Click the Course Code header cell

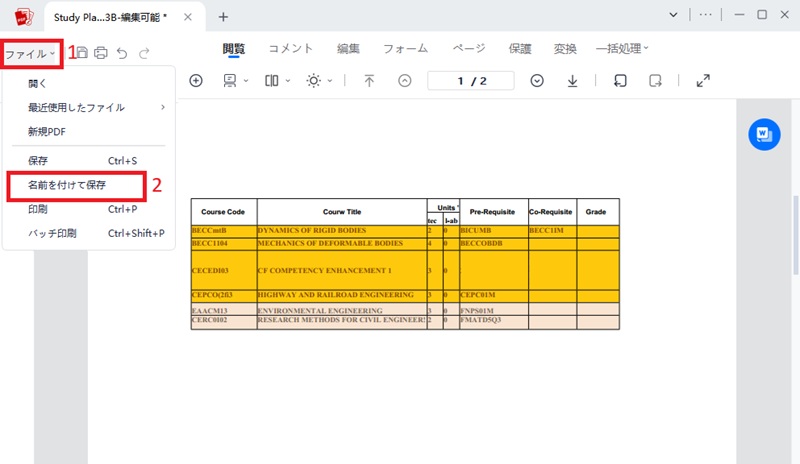(223, 212)
